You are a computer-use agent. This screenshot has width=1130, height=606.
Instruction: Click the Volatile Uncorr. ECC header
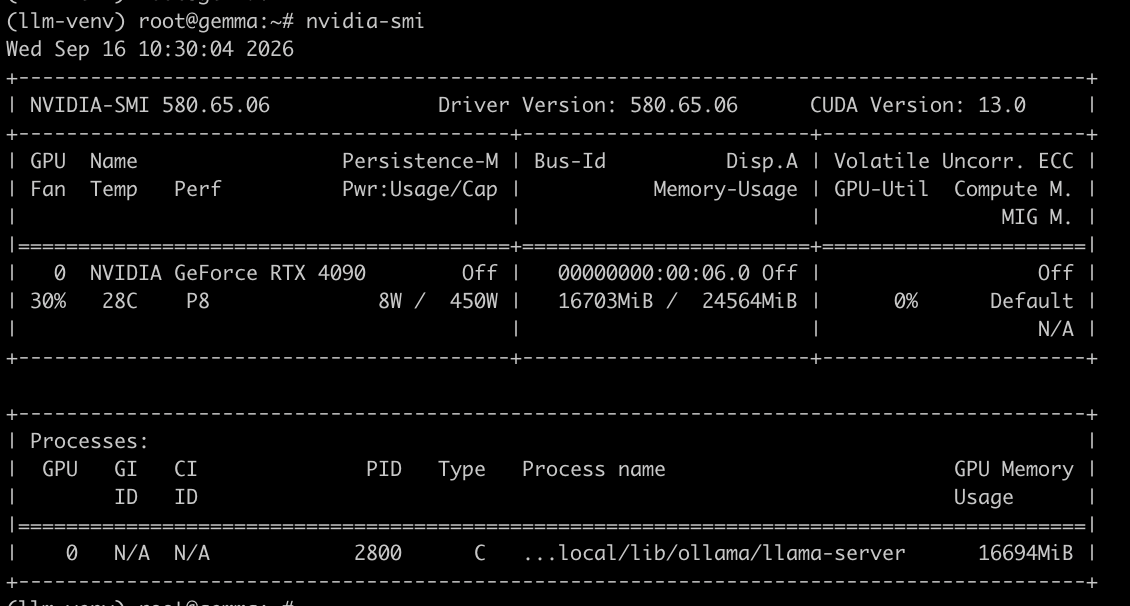click(x=954, y=161)
